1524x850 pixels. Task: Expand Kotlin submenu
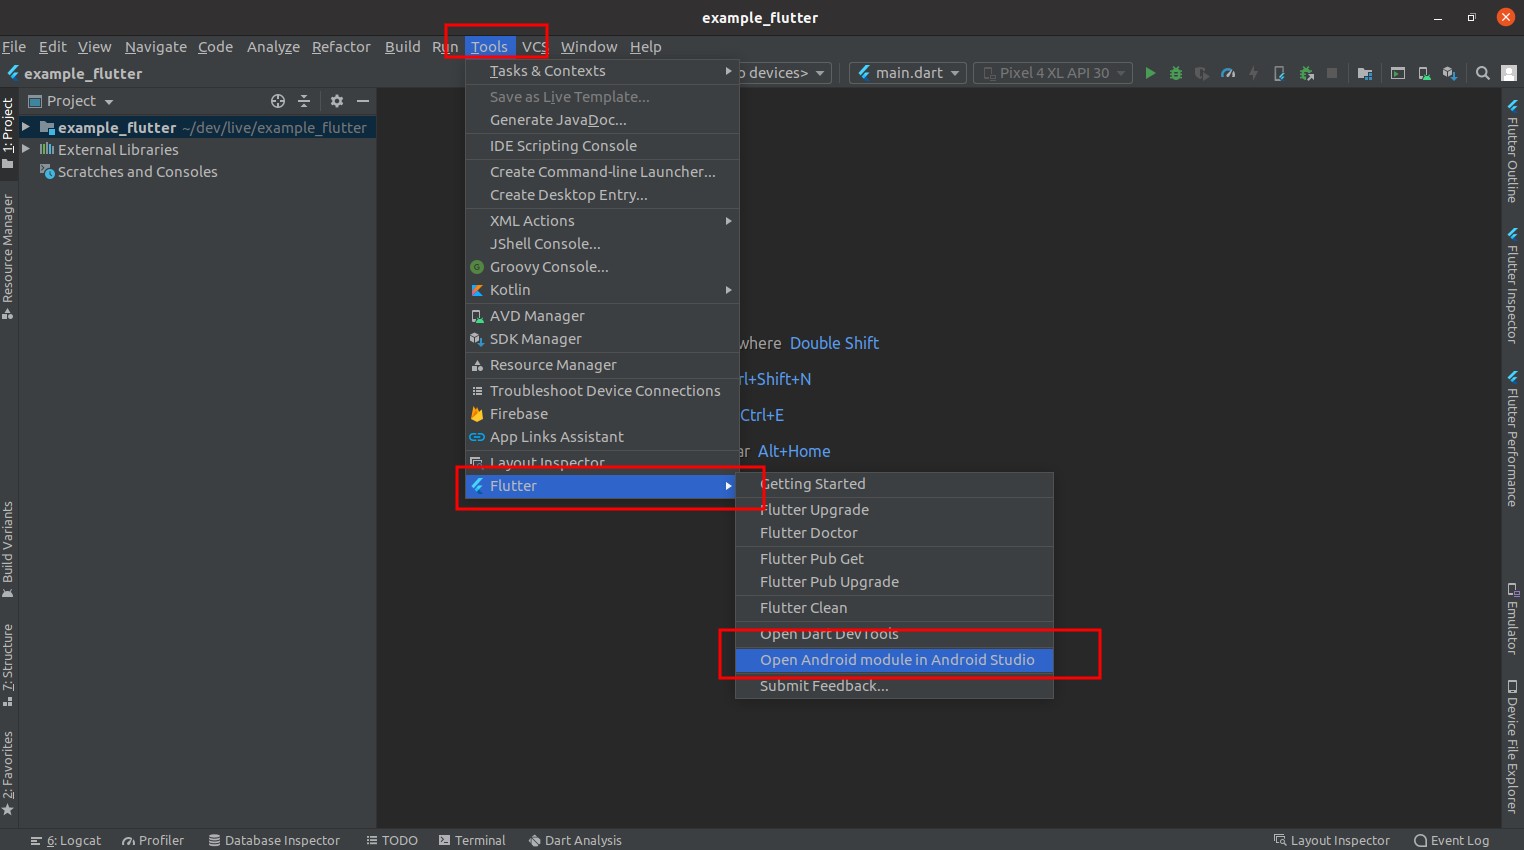pyautogui.click(x=602, y=290)
